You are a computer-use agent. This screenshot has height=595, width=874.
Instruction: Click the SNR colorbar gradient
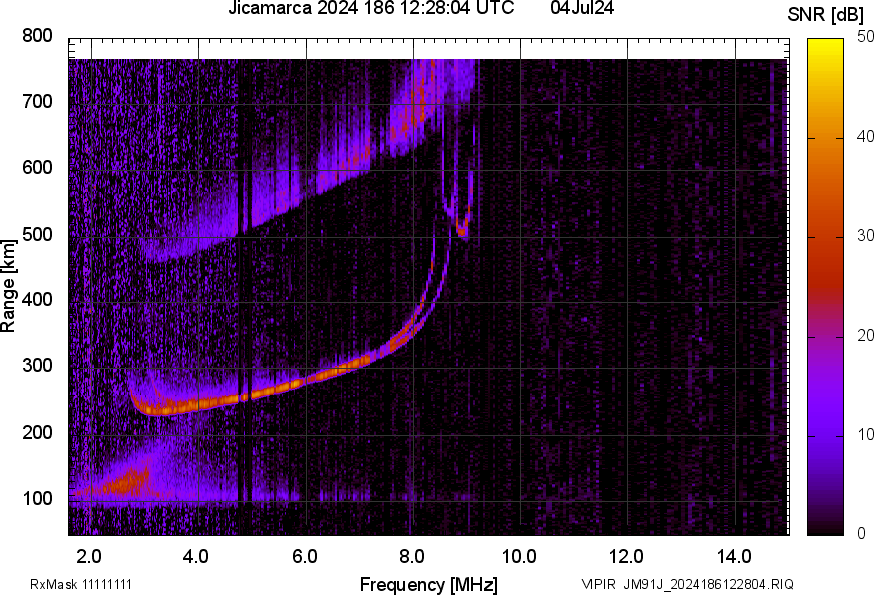826,287
